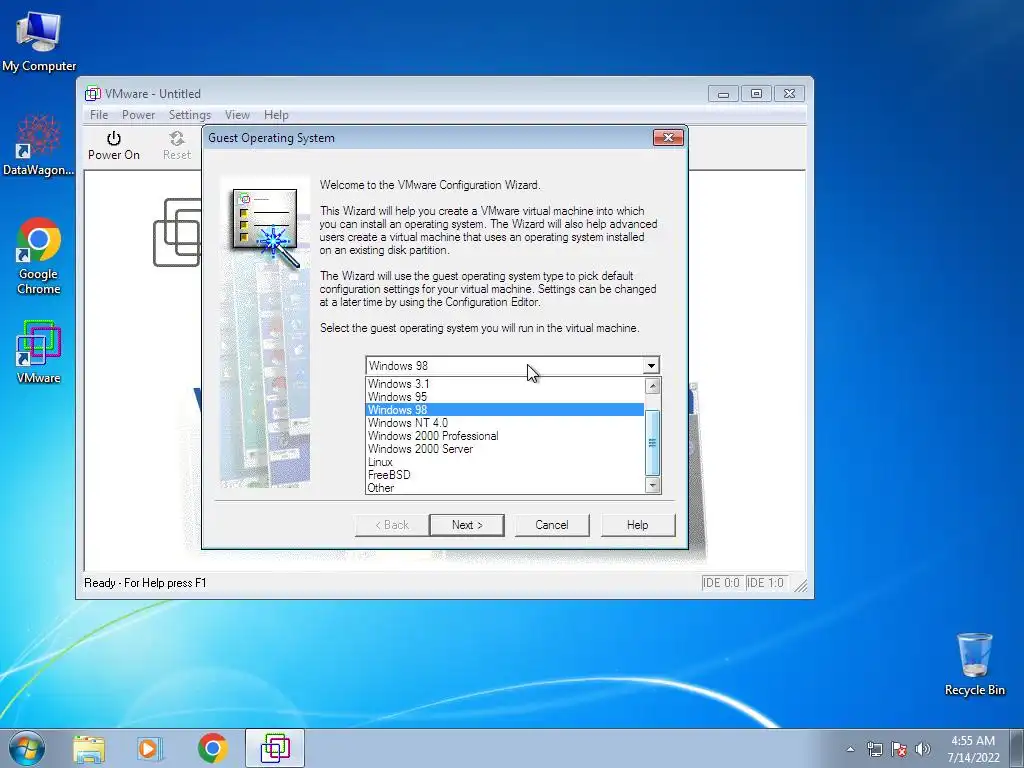The image size is (1024, 768).
Task: Choose Windows 2000 Professional from the list
Action: 505,436
